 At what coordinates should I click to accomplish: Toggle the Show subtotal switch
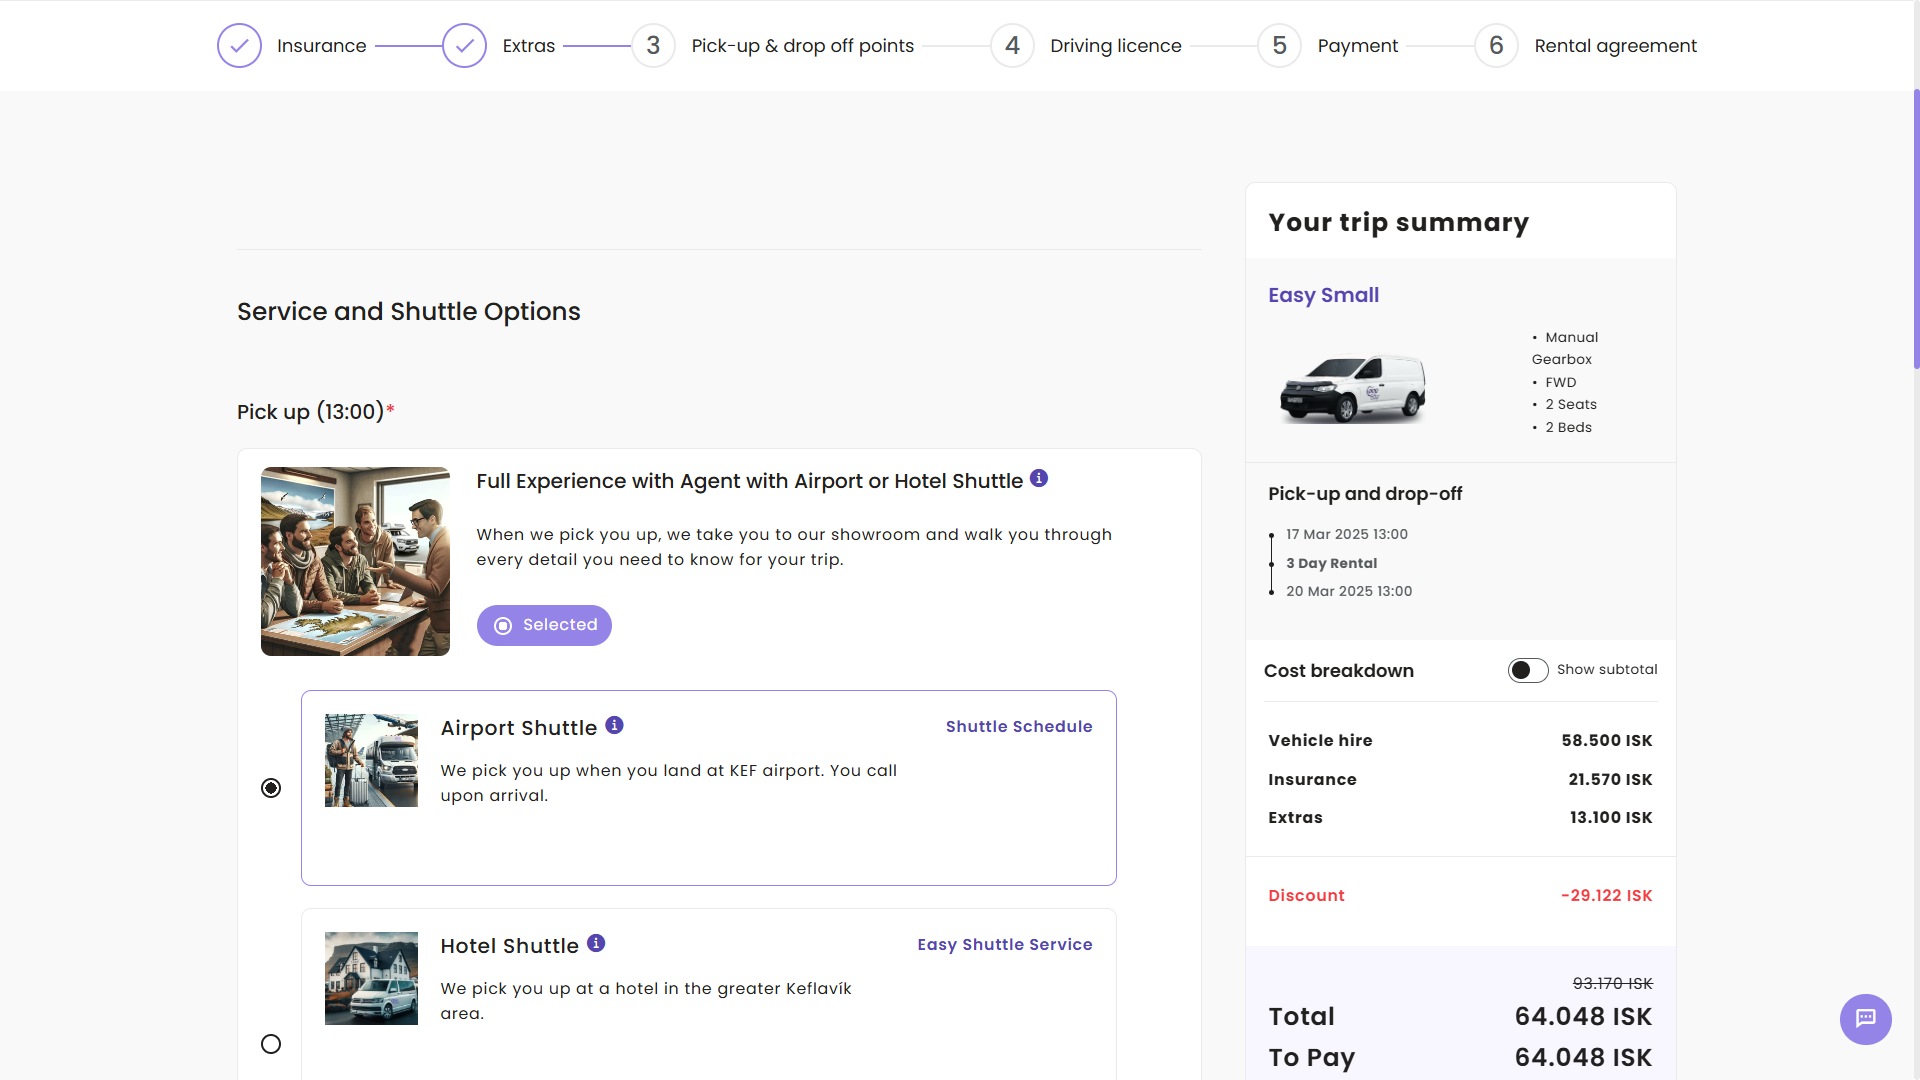1528,670
